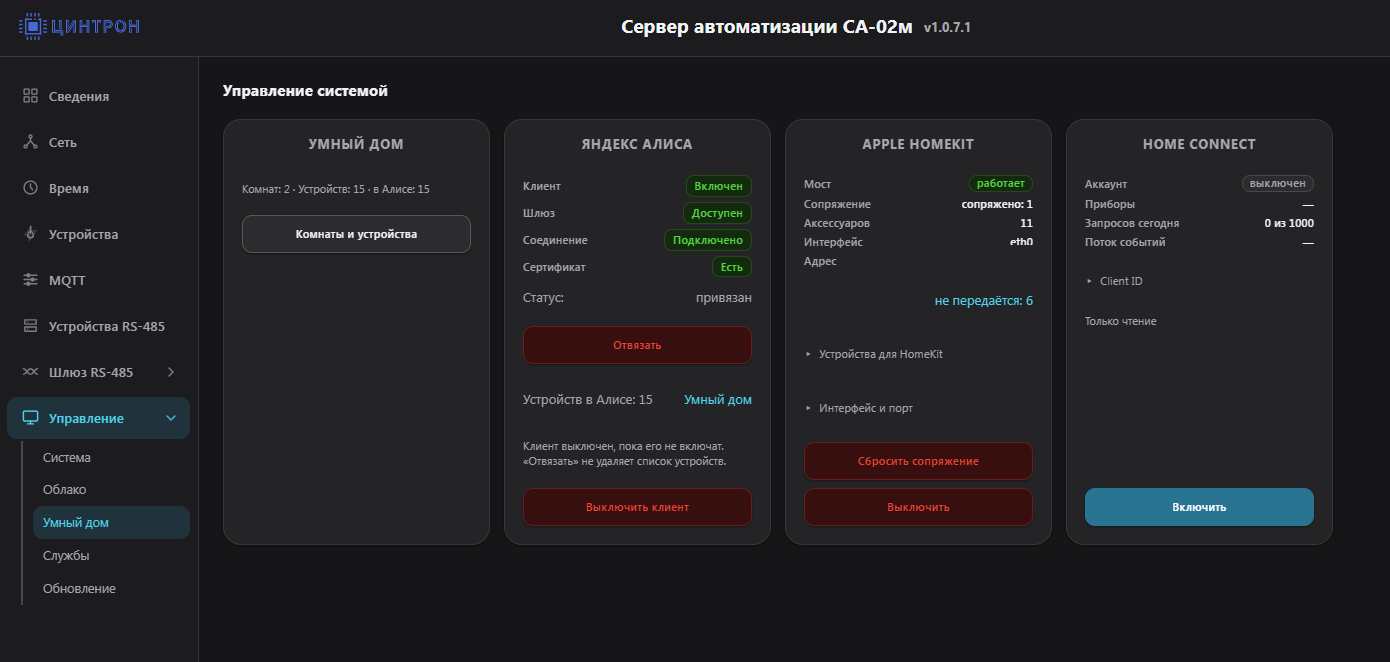The image size is (1390, 662).
Task: Click the Доступен gateway badge
Action: pyautogui.click(x=717, y=213)
